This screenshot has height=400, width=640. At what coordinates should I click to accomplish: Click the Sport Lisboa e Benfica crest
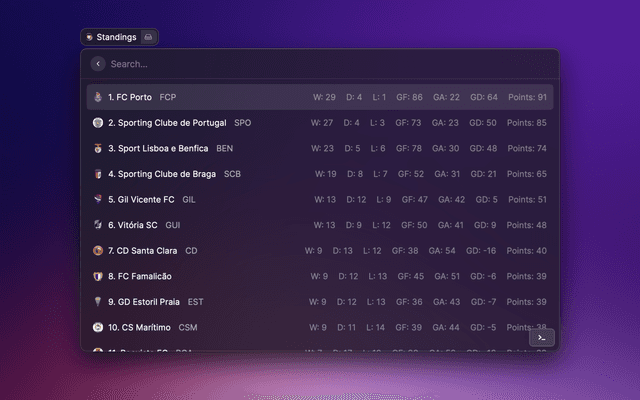(x=98, y=148)
